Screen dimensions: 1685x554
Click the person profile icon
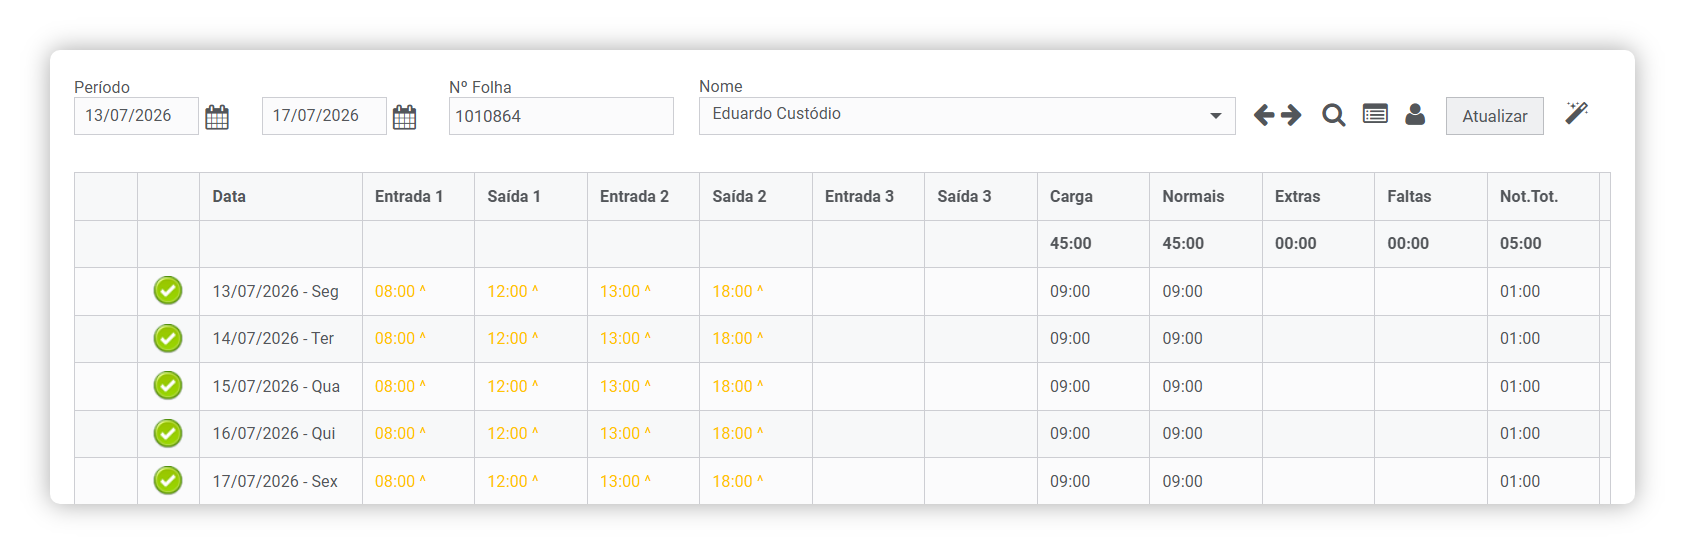1415,114
